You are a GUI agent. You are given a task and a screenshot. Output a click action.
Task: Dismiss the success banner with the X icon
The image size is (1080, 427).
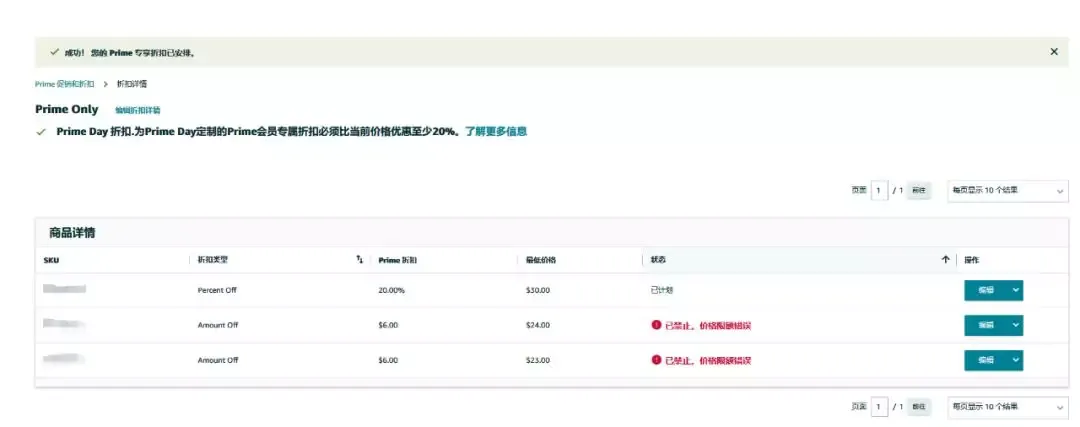tap(1054, 52)
